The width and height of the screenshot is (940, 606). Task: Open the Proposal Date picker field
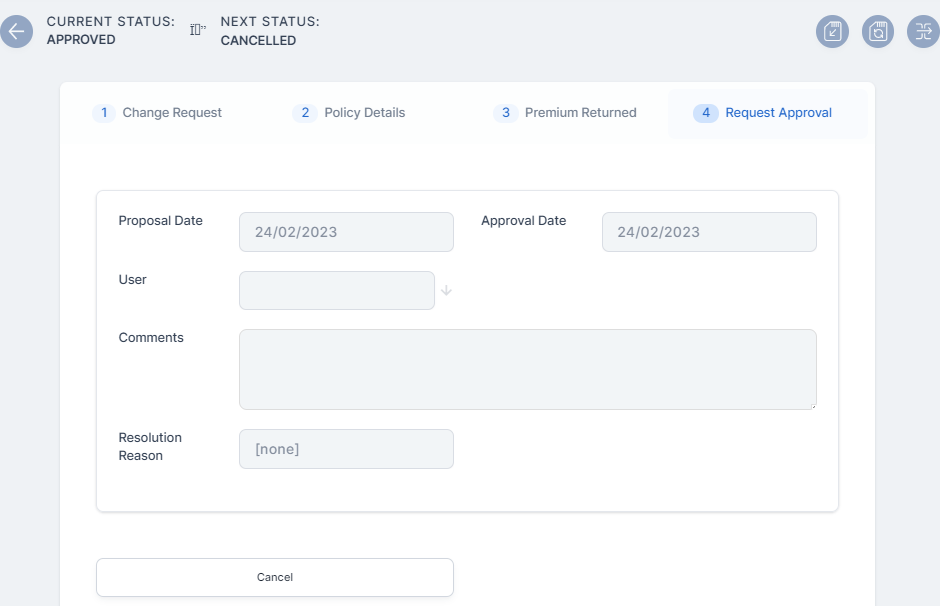pos(346,232)
